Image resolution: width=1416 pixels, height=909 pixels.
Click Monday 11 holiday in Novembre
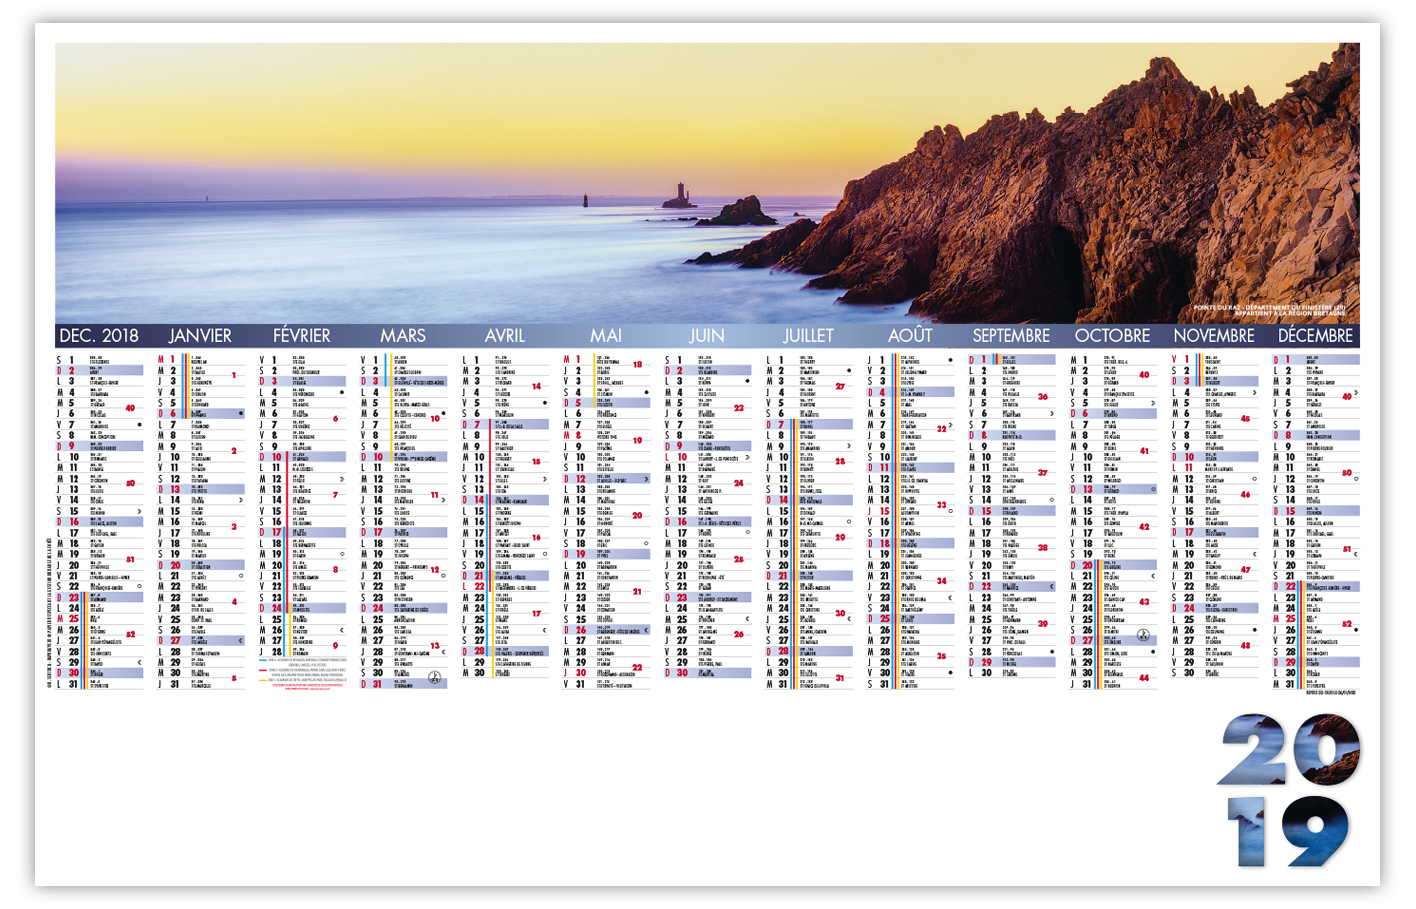(x=1214, y=468)
